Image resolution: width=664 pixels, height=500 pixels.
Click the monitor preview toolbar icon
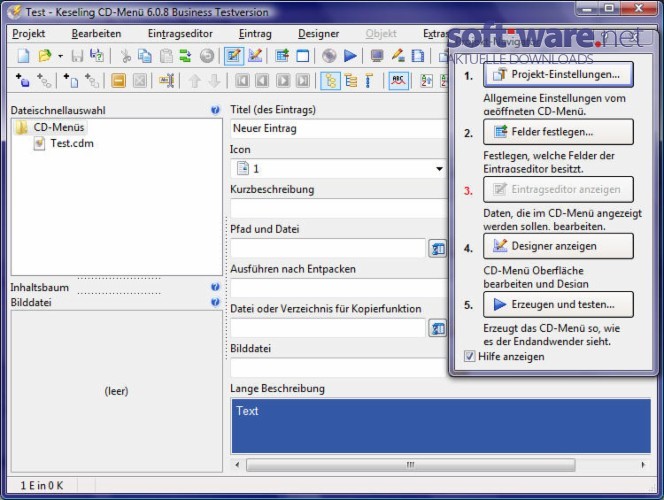coord(376,55)
